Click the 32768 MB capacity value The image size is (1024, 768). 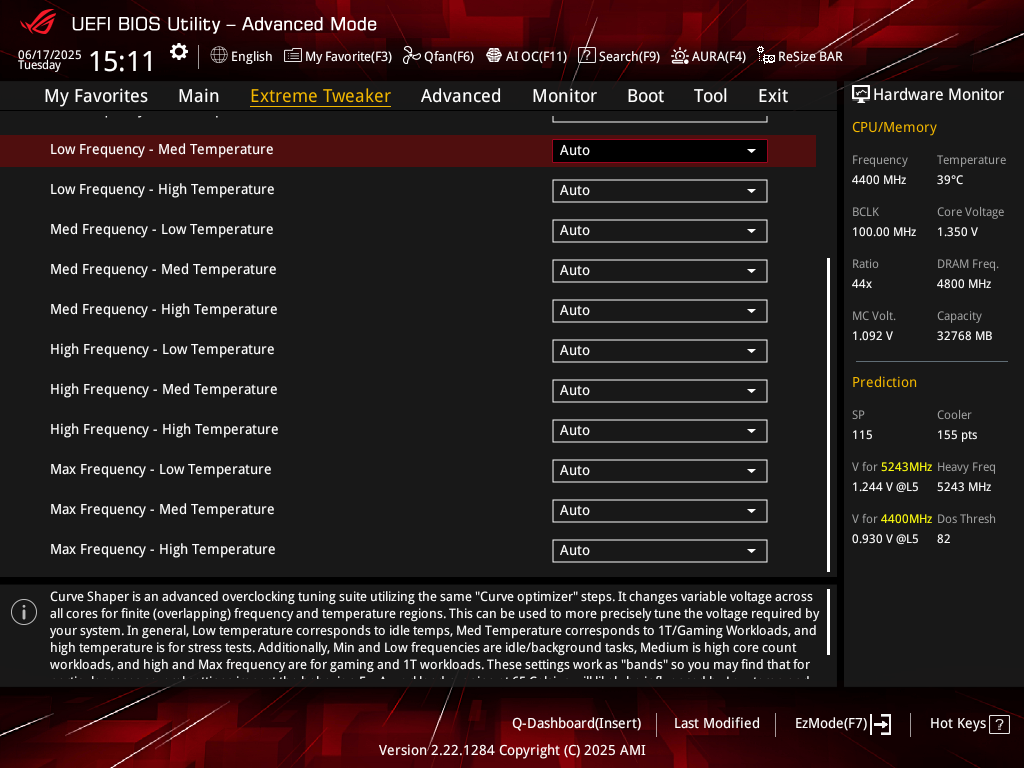click(965, 336)
